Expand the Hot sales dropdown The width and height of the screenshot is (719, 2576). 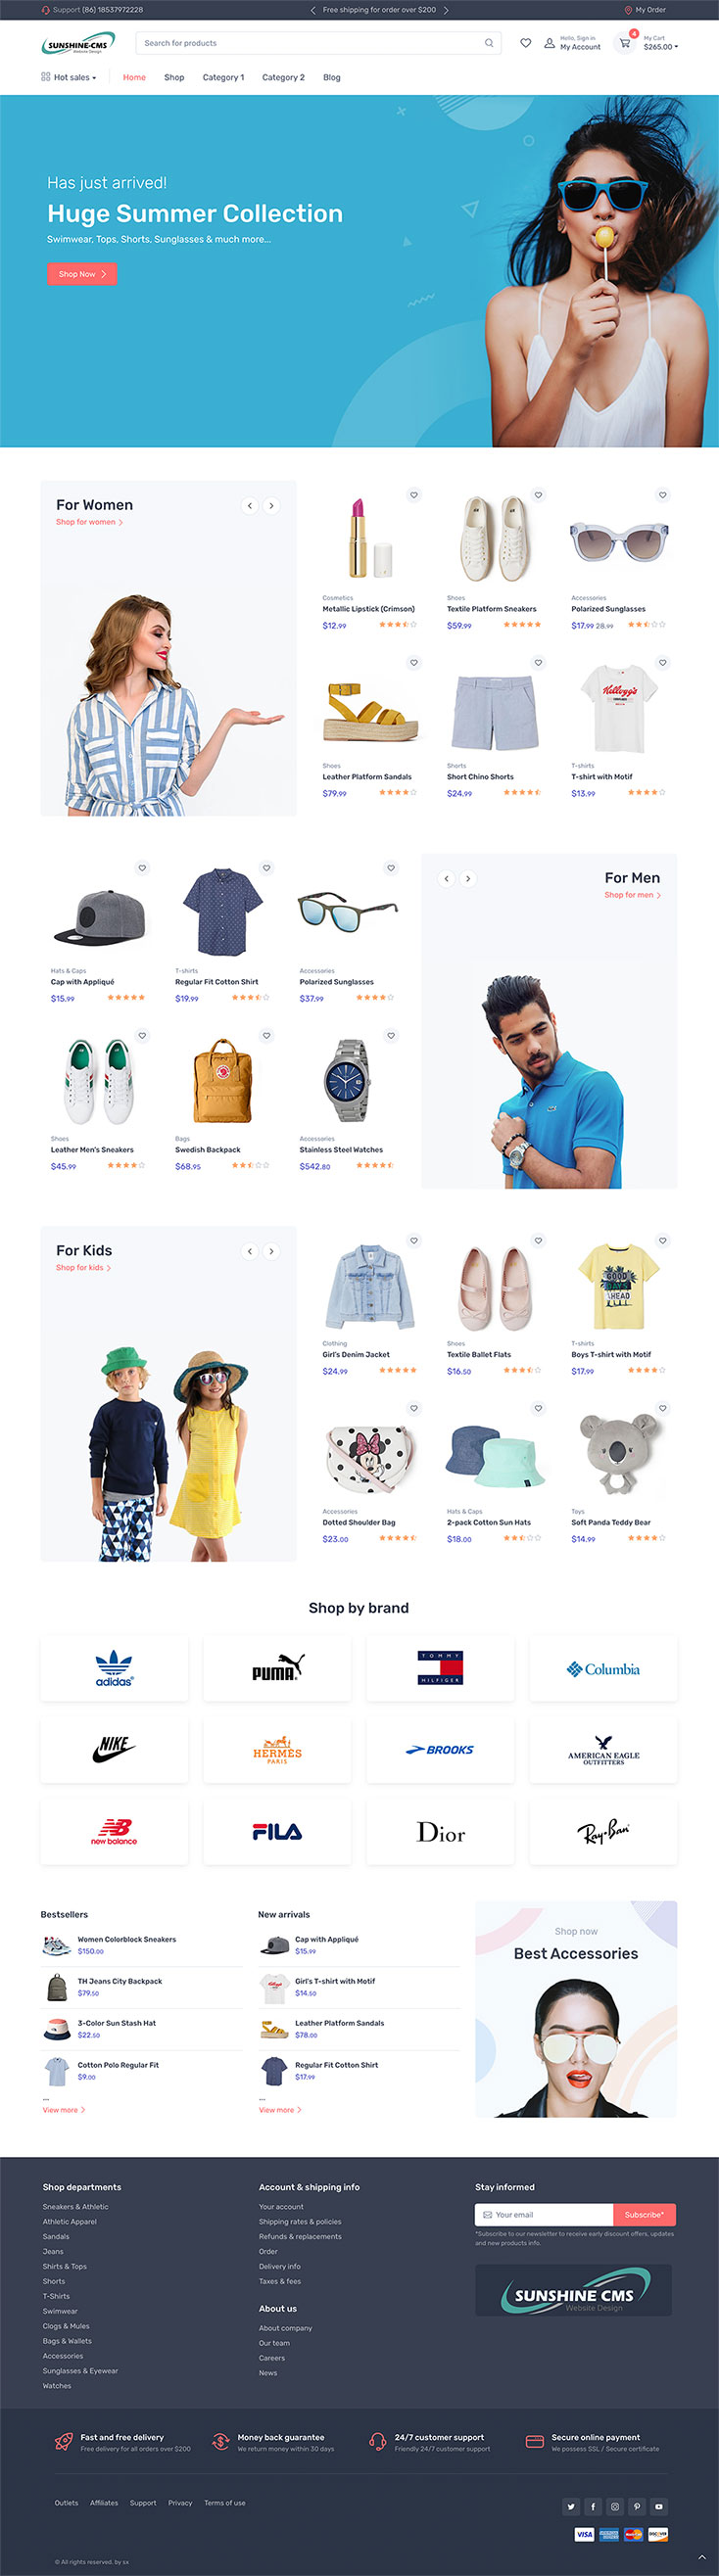point(69,77)
